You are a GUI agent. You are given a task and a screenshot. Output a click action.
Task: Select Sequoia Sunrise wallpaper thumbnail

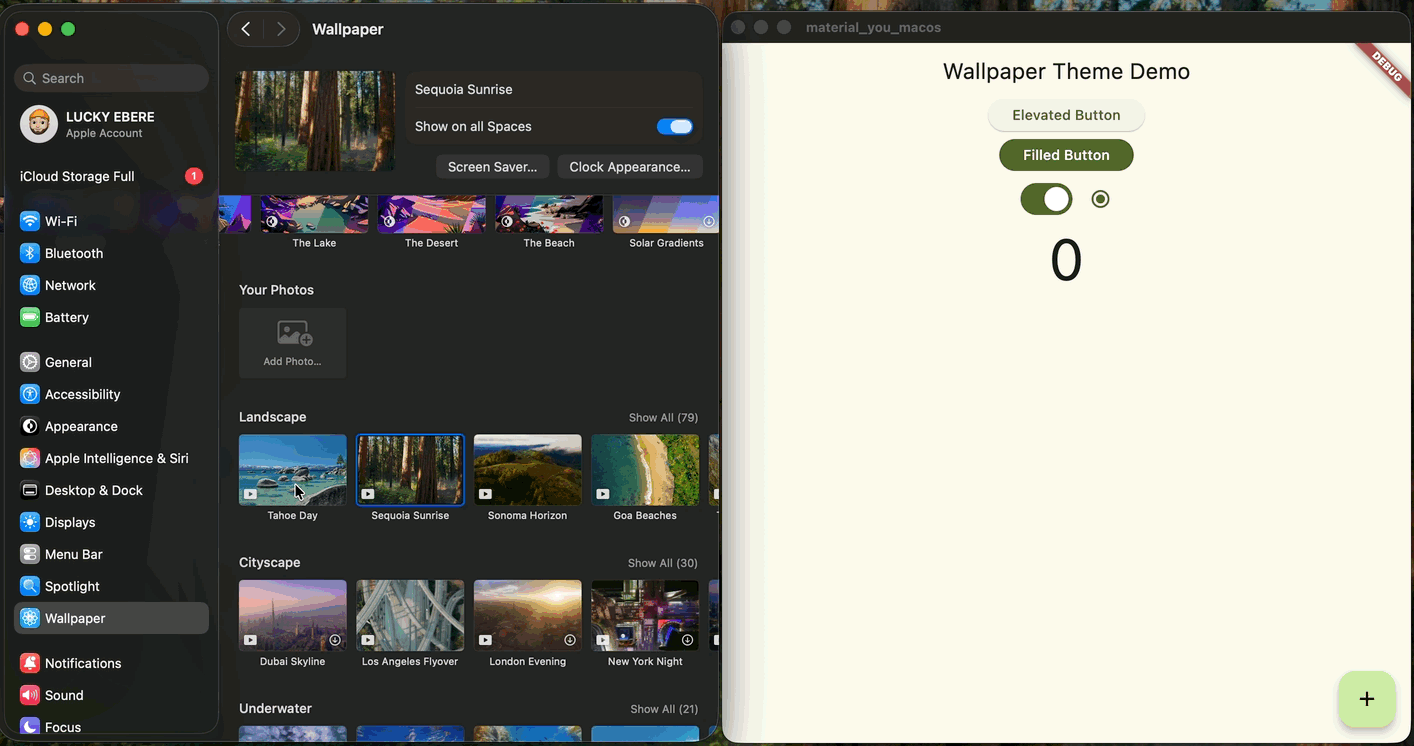(x=410, y=470)
